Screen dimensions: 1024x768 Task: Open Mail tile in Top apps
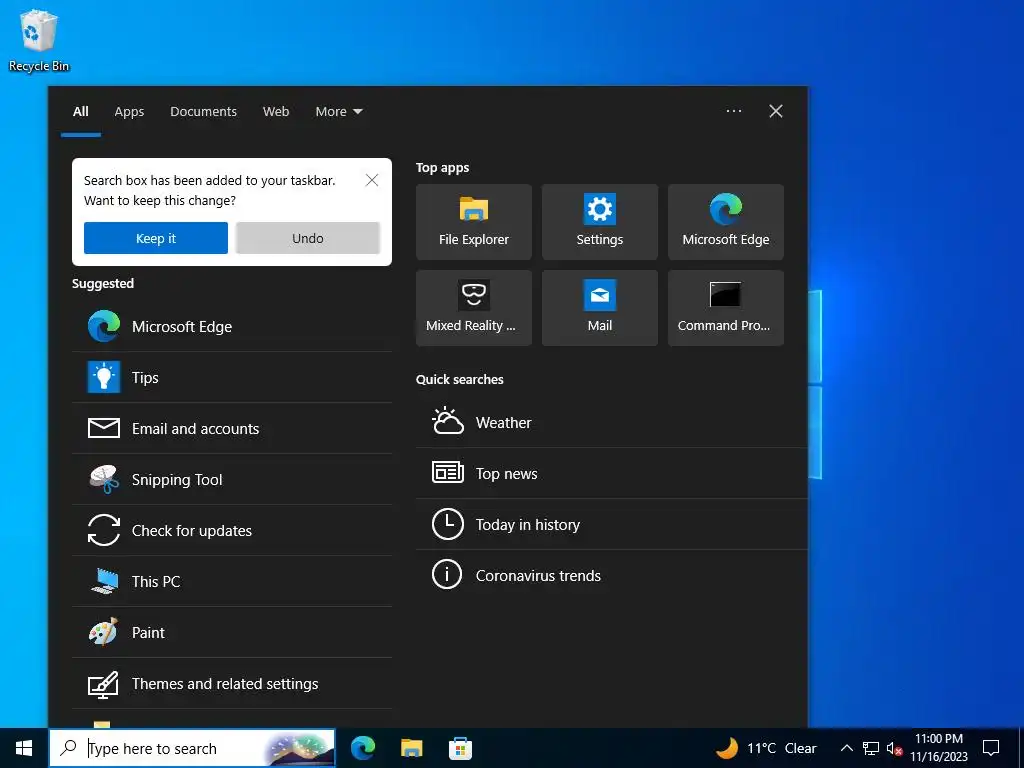[x=600, y=308]
